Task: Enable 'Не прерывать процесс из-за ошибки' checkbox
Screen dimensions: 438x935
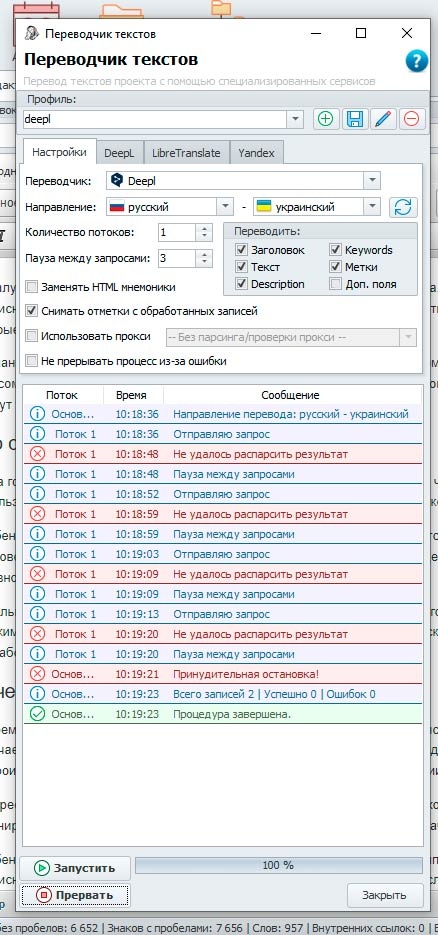Action: pos(32,361)
